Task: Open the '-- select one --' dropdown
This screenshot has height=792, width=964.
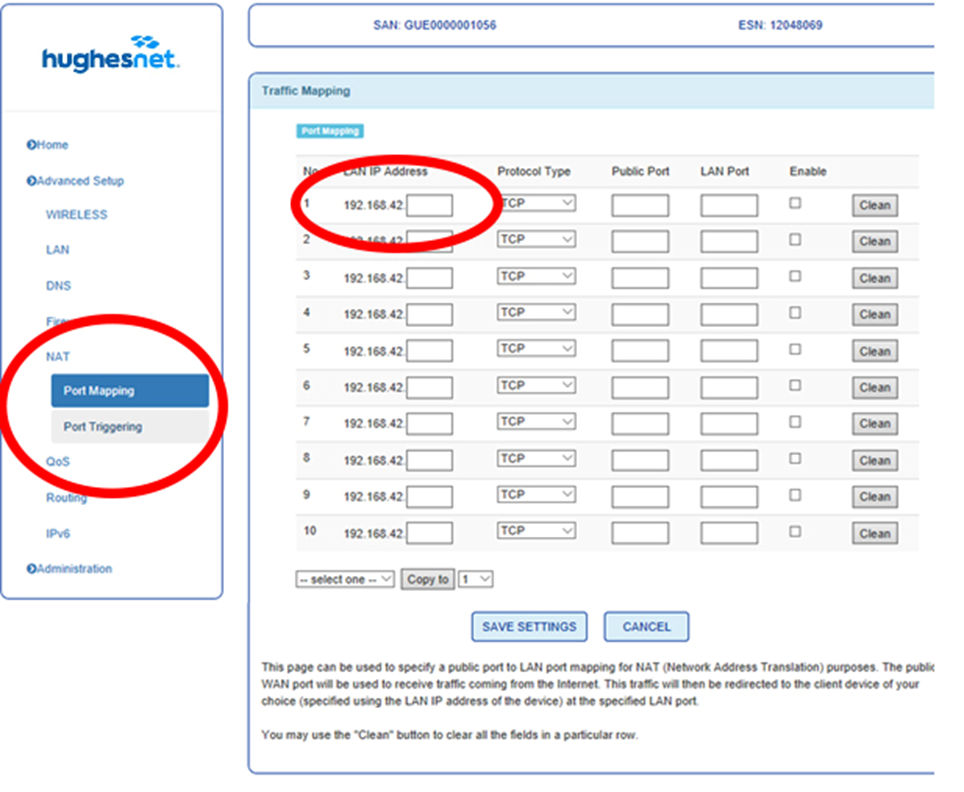Action: click(344, 578)
